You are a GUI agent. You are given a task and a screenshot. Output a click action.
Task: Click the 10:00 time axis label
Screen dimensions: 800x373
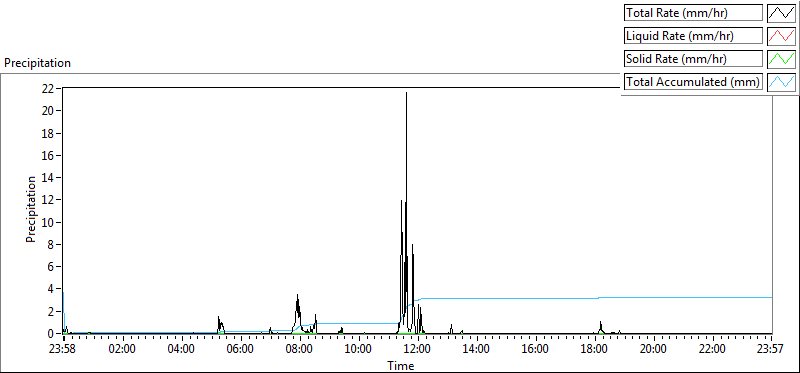358,350
